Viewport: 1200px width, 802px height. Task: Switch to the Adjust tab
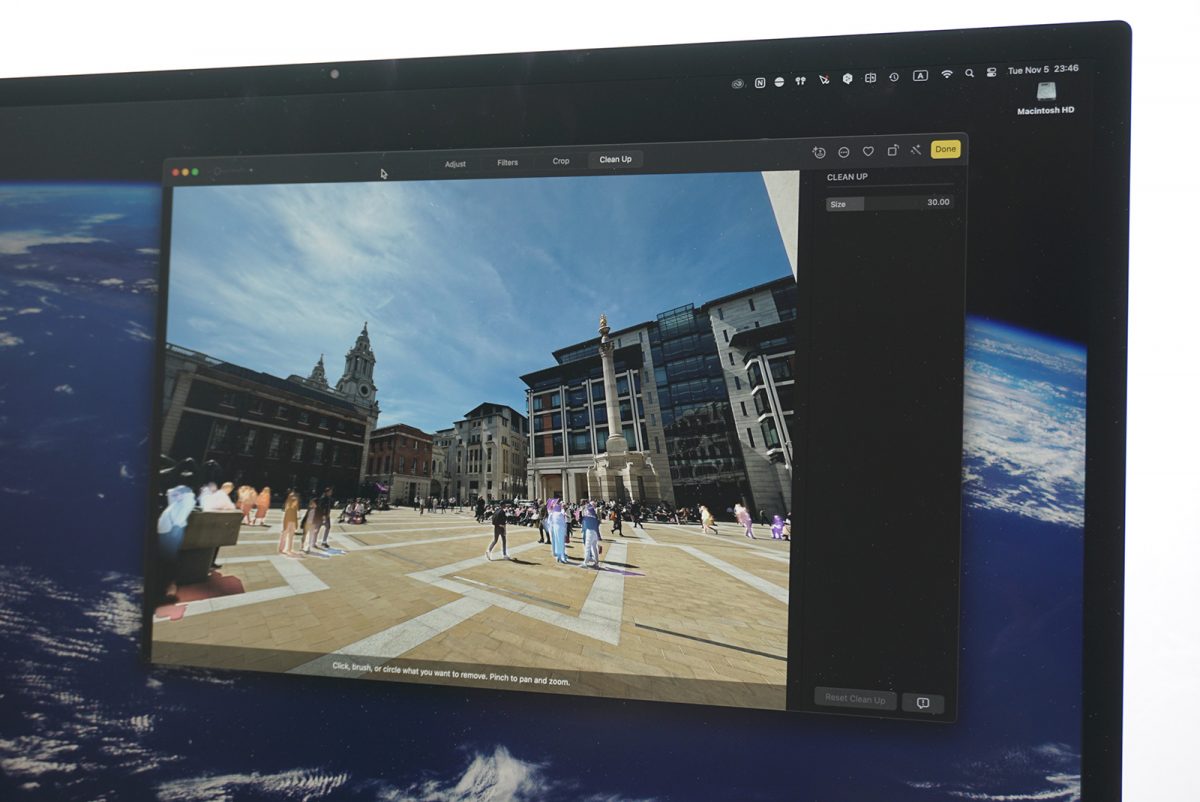pyautogui.click(x=455, y=163)
